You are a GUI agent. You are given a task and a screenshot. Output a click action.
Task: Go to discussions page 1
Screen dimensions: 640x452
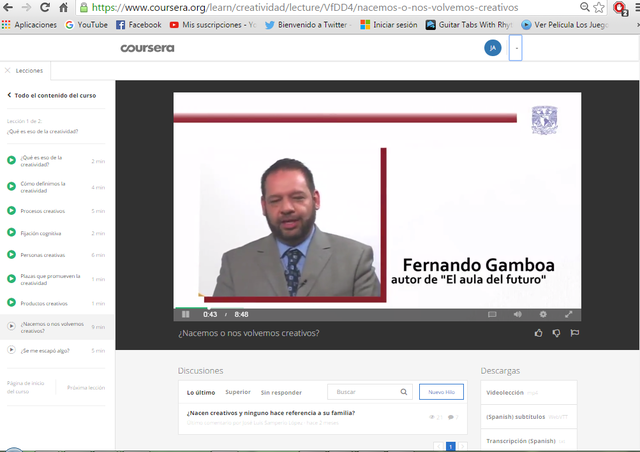click(451, 447)
